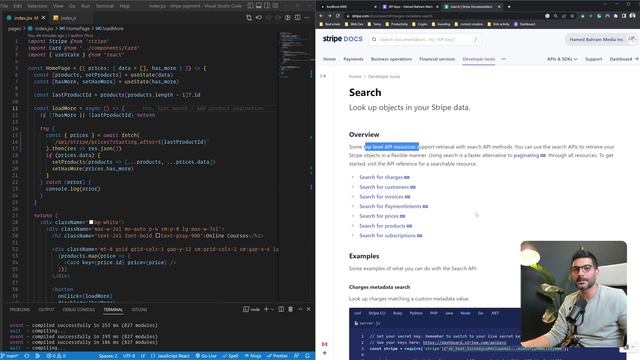Open the Web Dev bookmark folder
Viewport: 640px width, 360px height.
click(x=354, y=24)
